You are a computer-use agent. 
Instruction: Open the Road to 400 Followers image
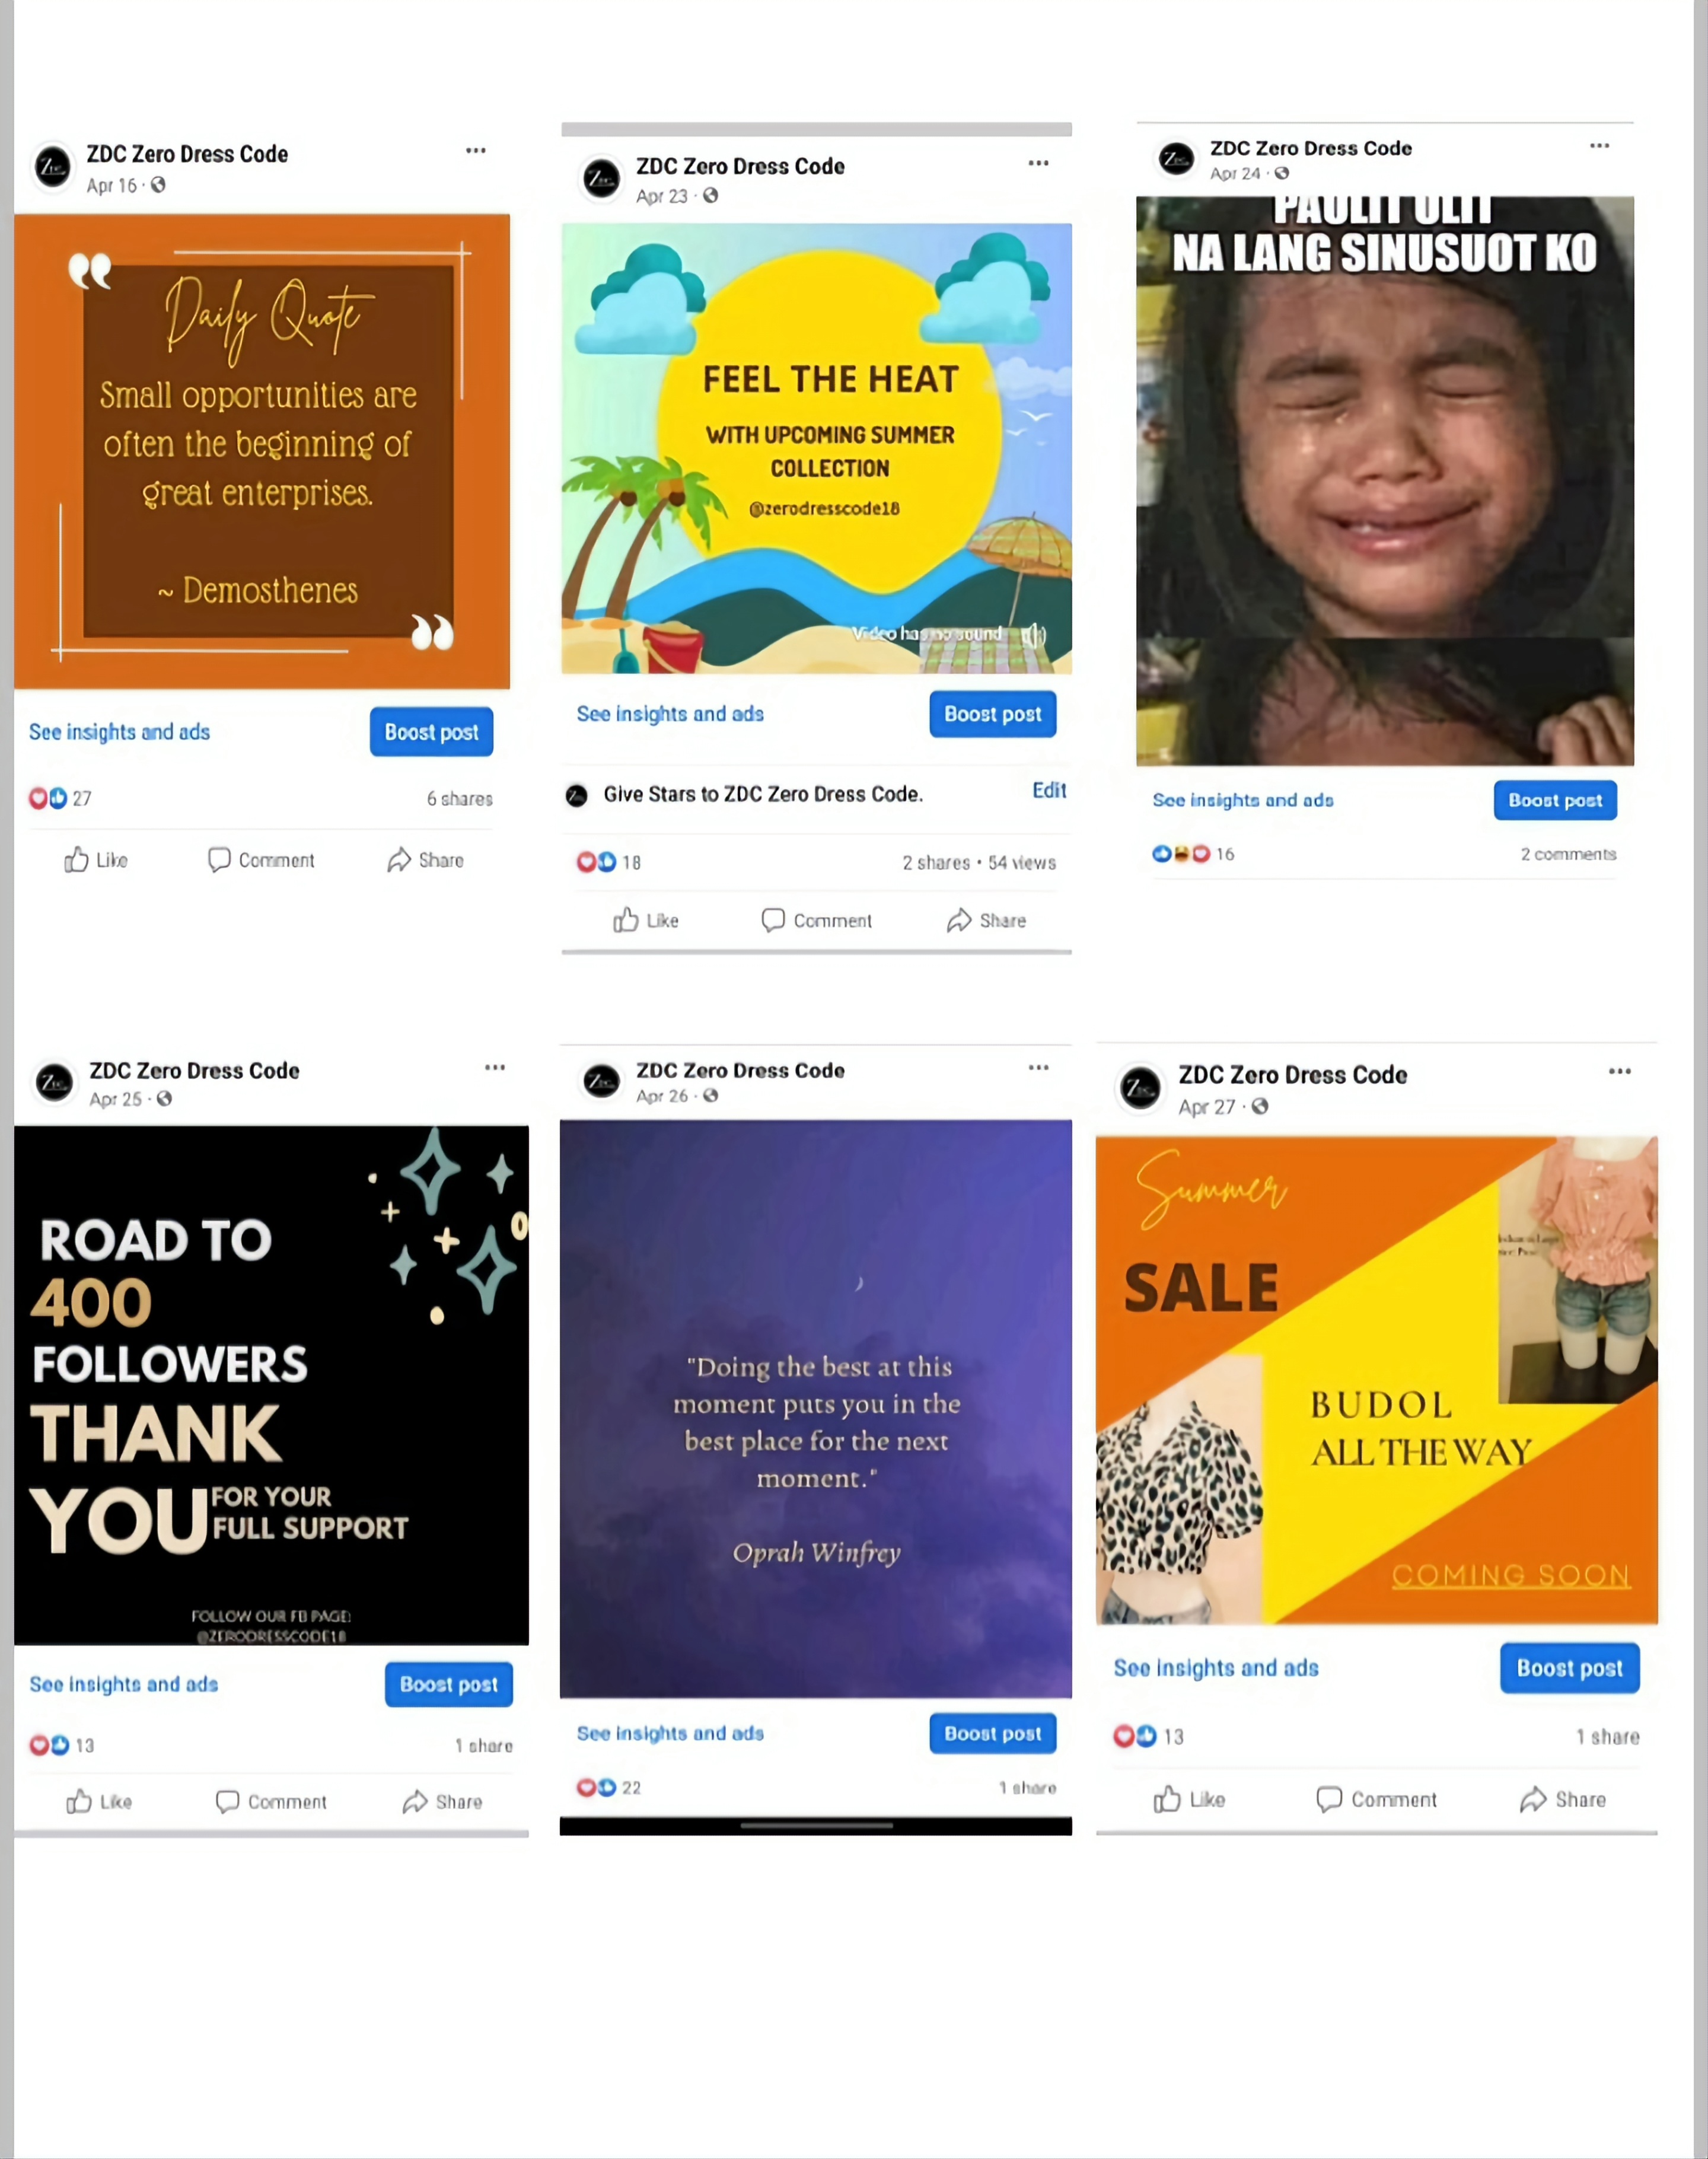coord(271,1385)
